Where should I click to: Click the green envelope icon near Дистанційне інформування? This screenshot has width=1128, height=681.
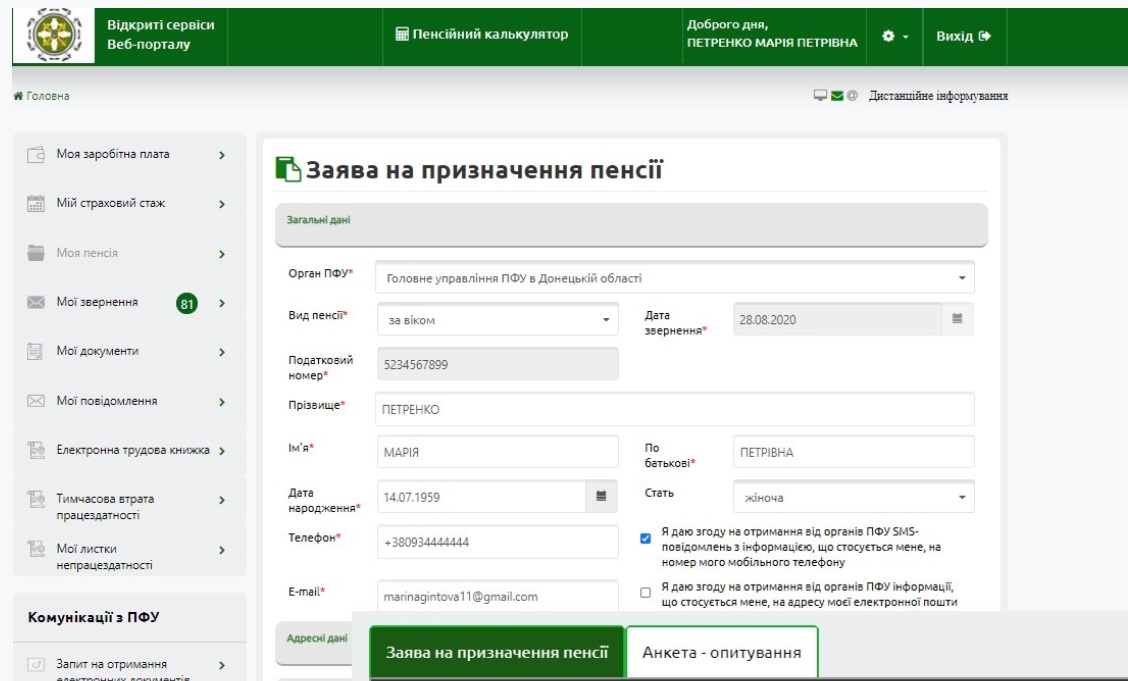tap(837, 96)
